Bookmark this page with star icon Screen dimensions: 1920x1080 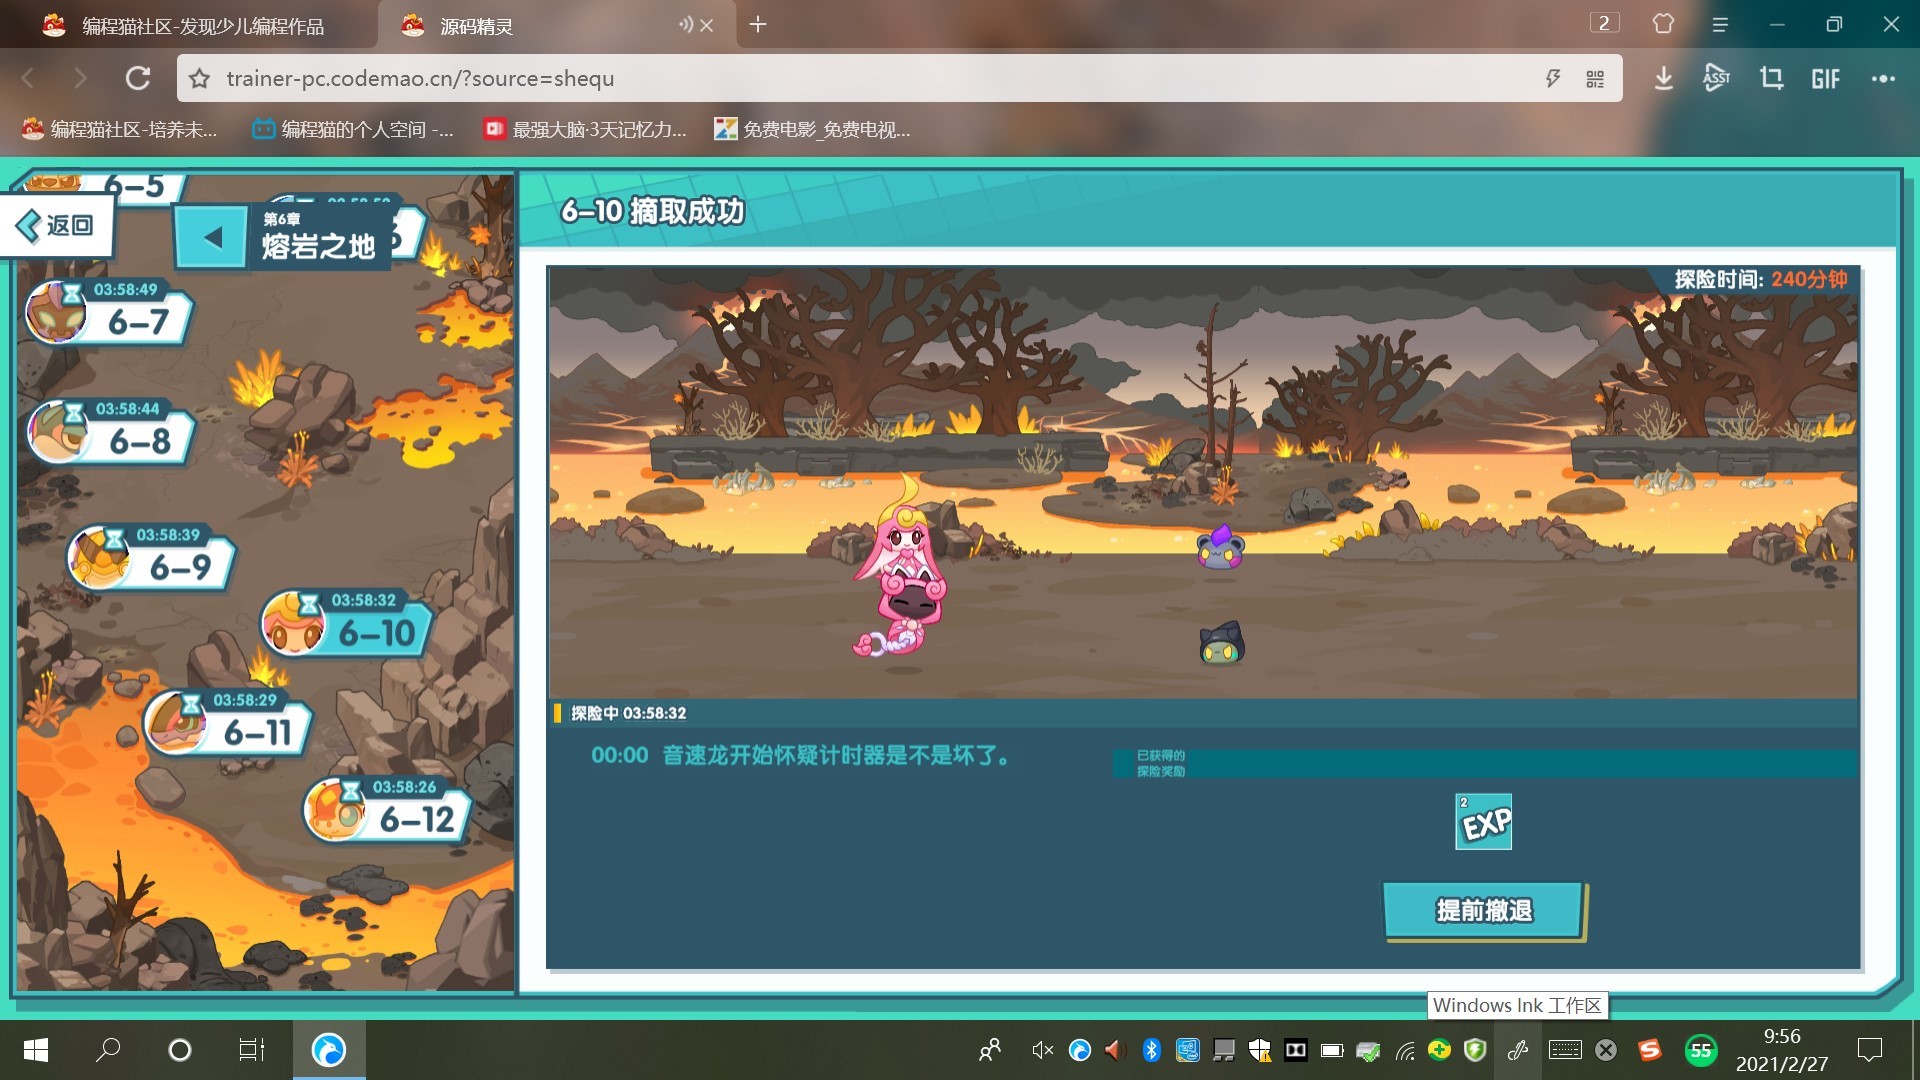pyautogui.click(x=200, y=78)
